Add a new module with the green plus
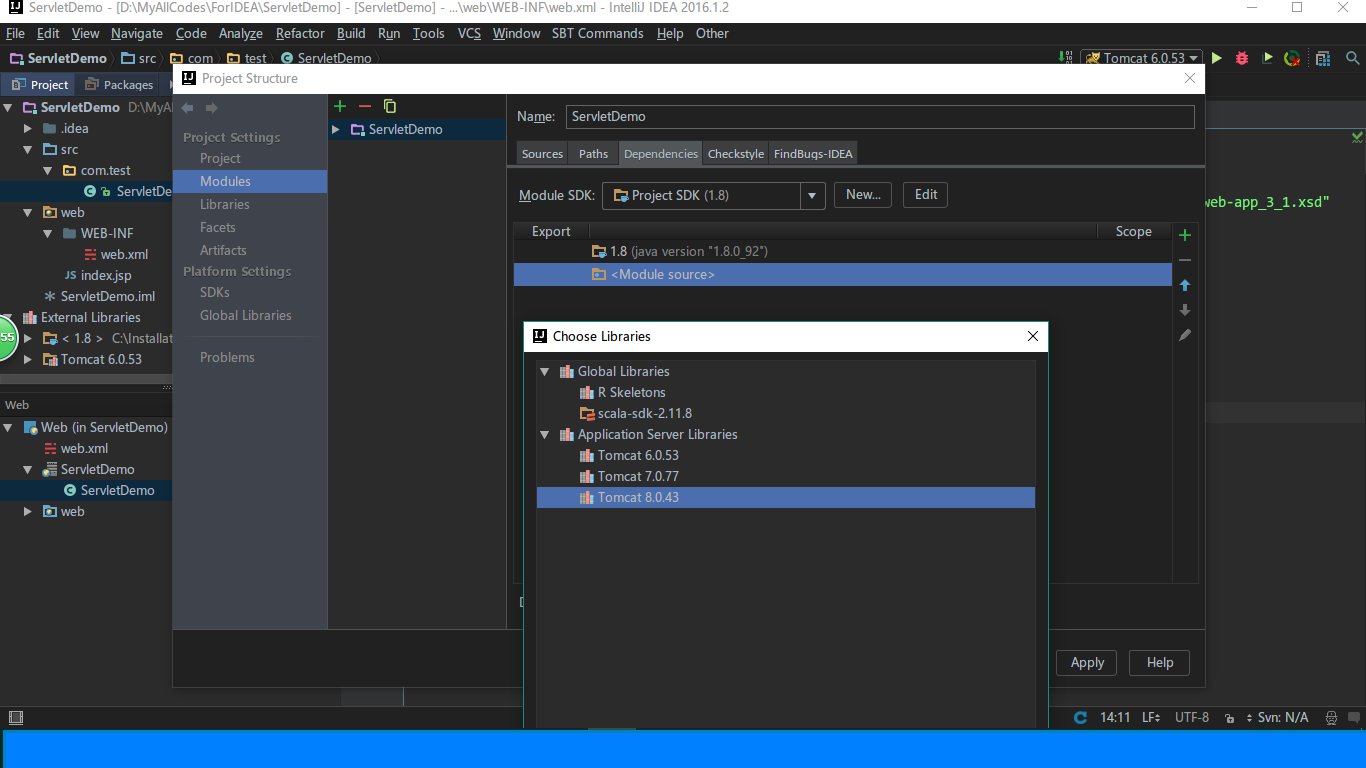 pyautogui.click(x=340, y=106)
